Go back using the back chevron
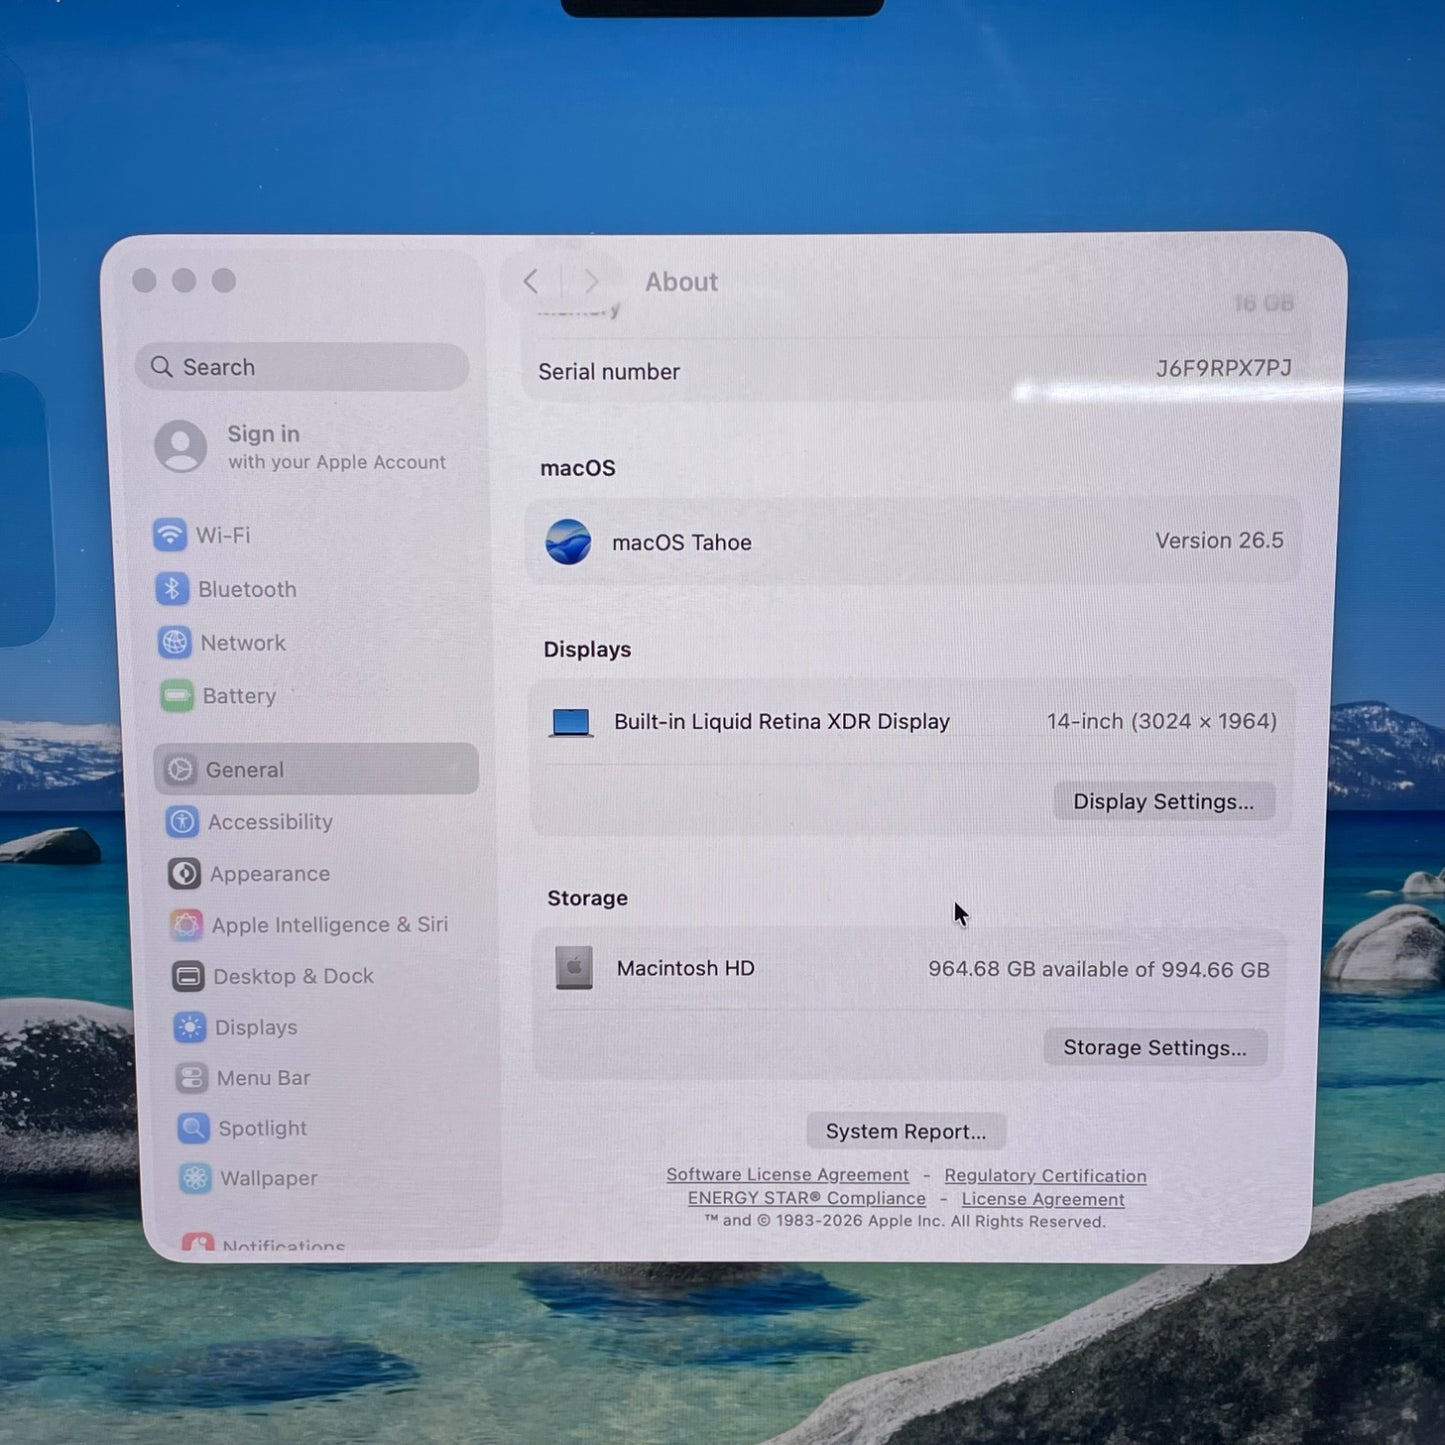 click(531, 282)
